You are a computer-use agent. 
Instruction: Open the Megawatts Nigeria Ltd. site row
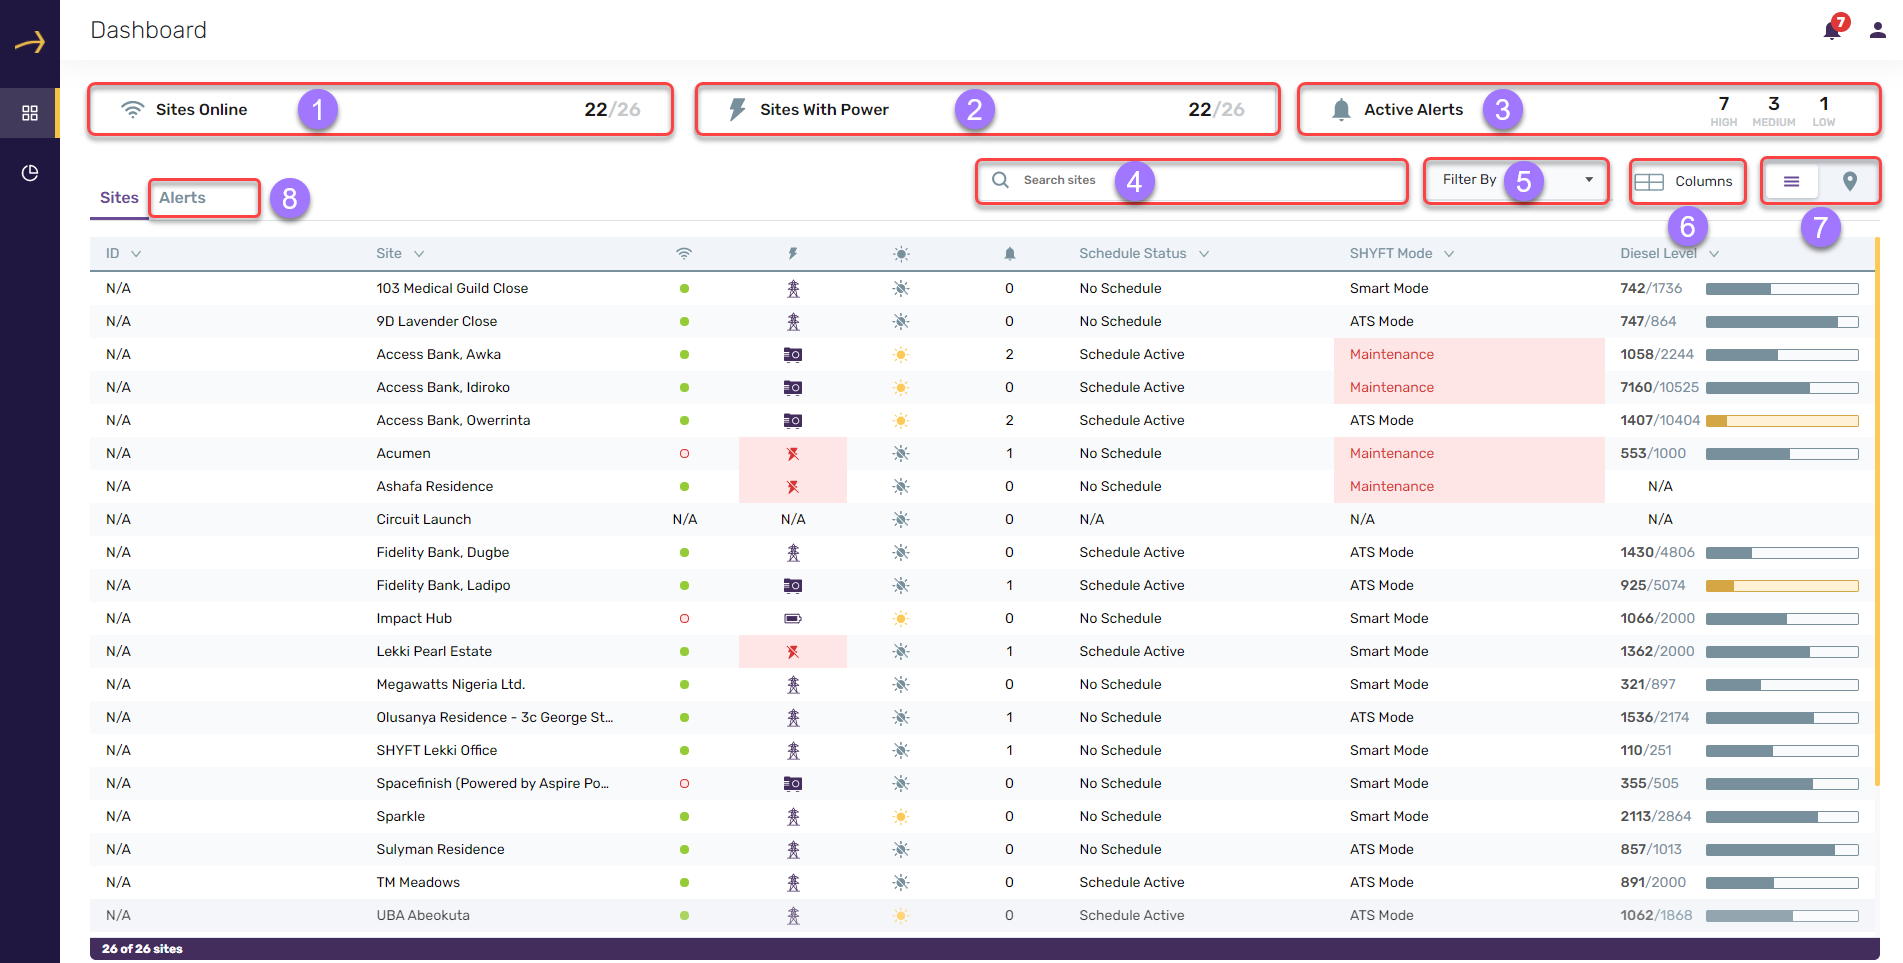pos(982,685)
